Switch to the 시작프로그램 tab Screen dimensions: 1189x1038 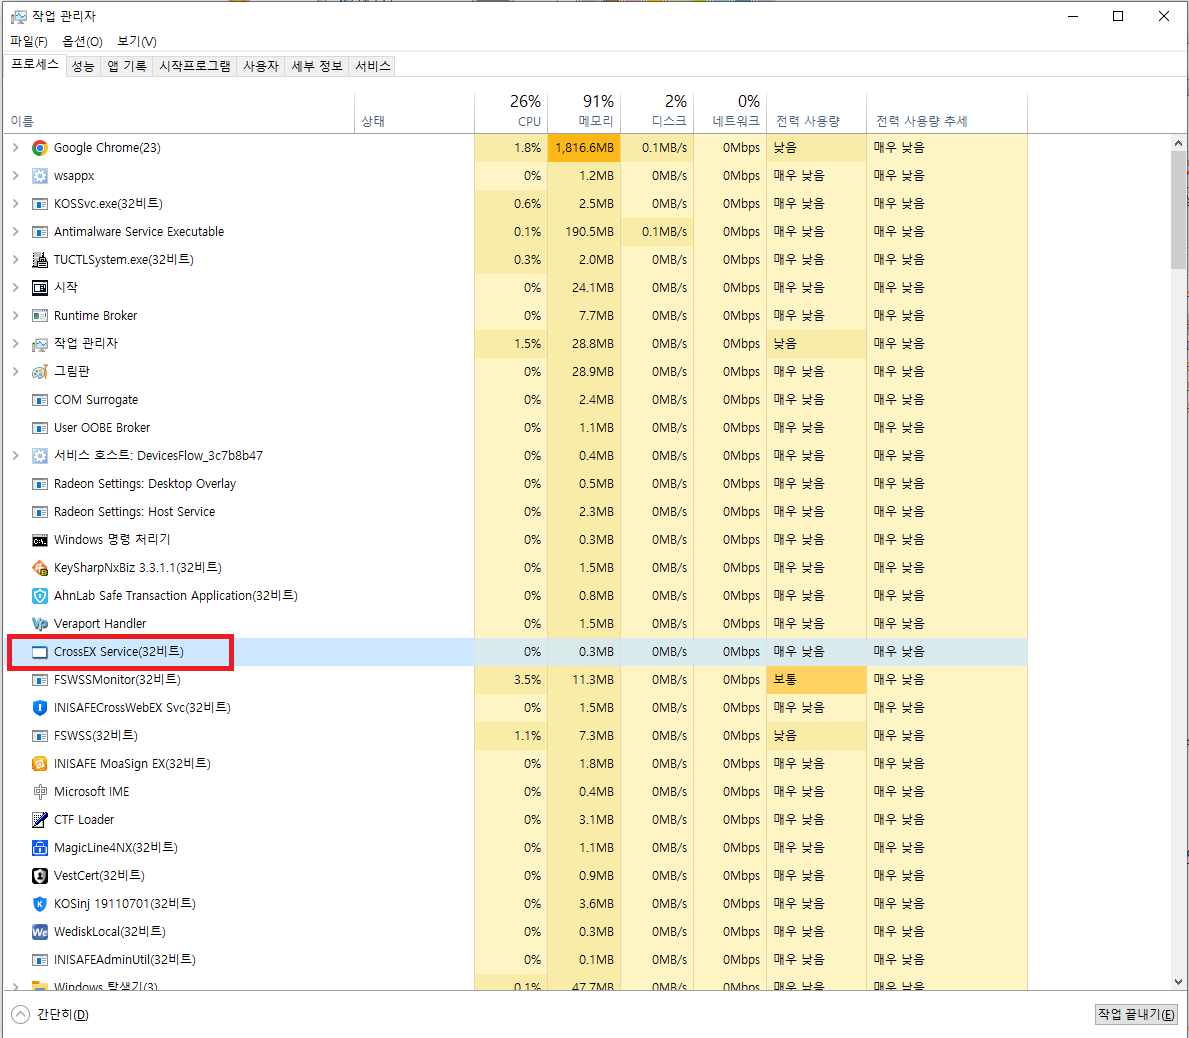[x=194, y=67]
